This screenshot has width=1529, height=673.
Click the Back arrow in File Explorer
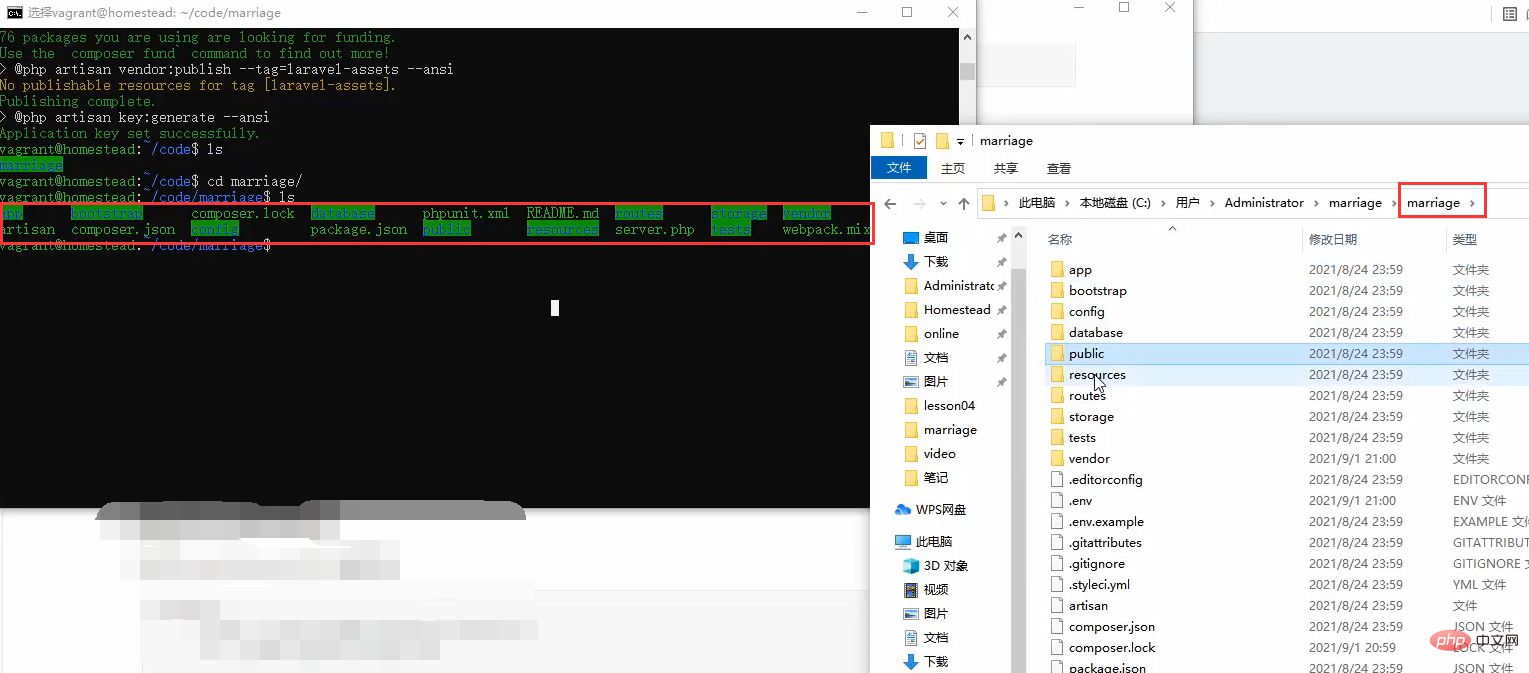pos(890,203)
